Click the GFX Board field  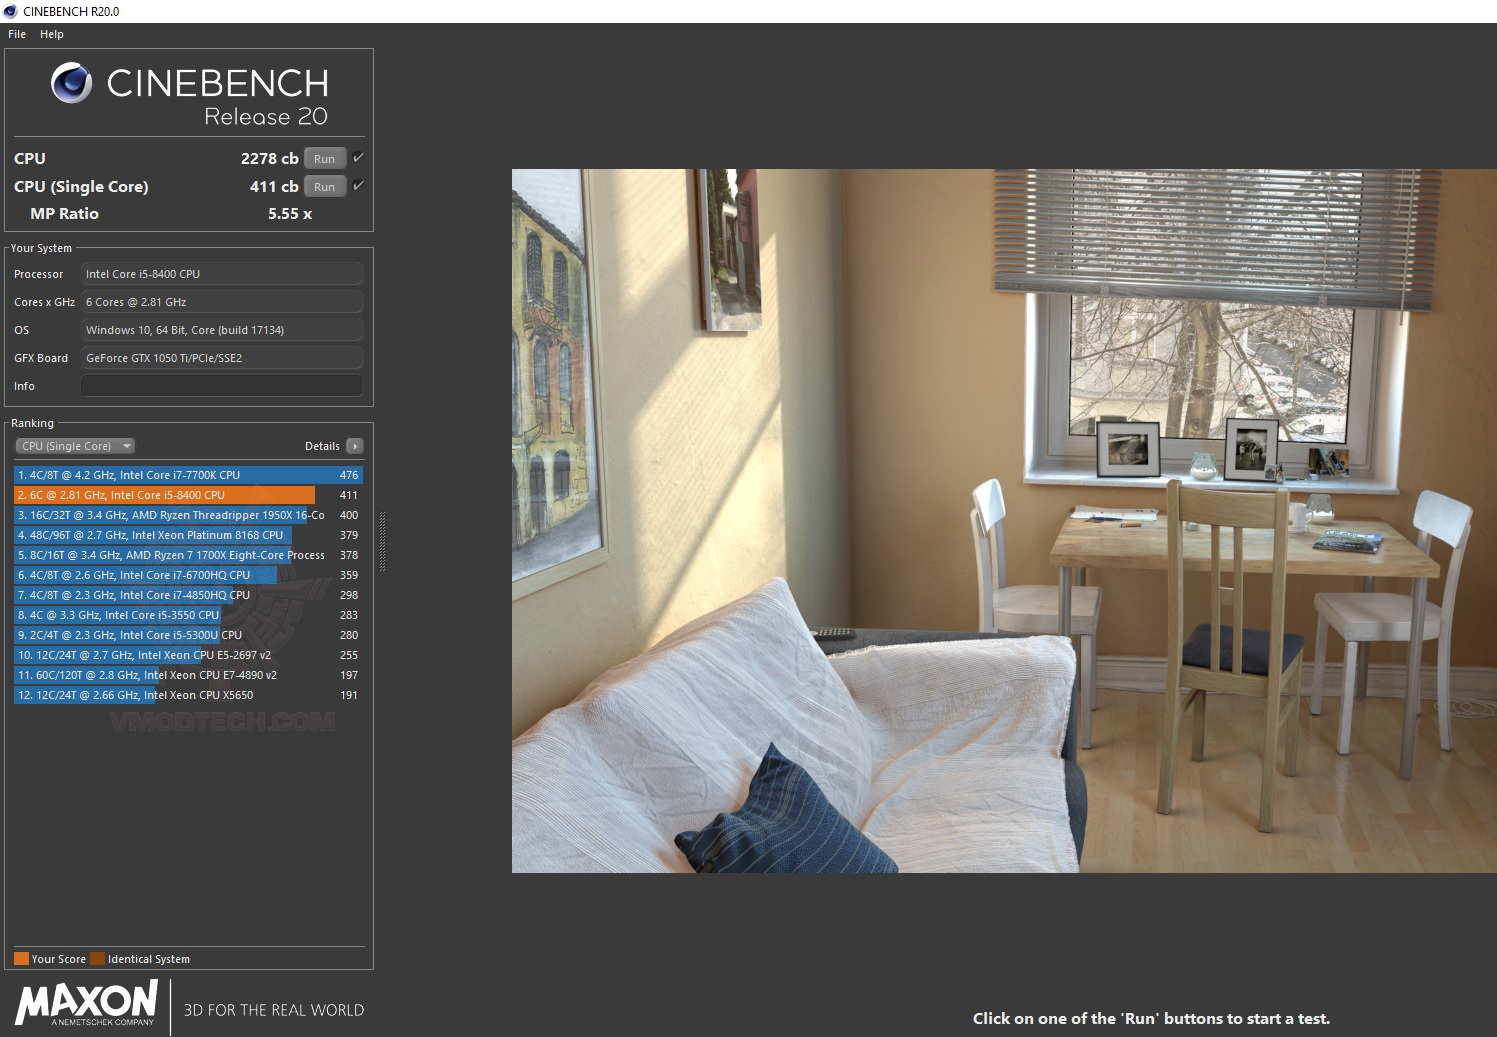[x=221, y=358]
